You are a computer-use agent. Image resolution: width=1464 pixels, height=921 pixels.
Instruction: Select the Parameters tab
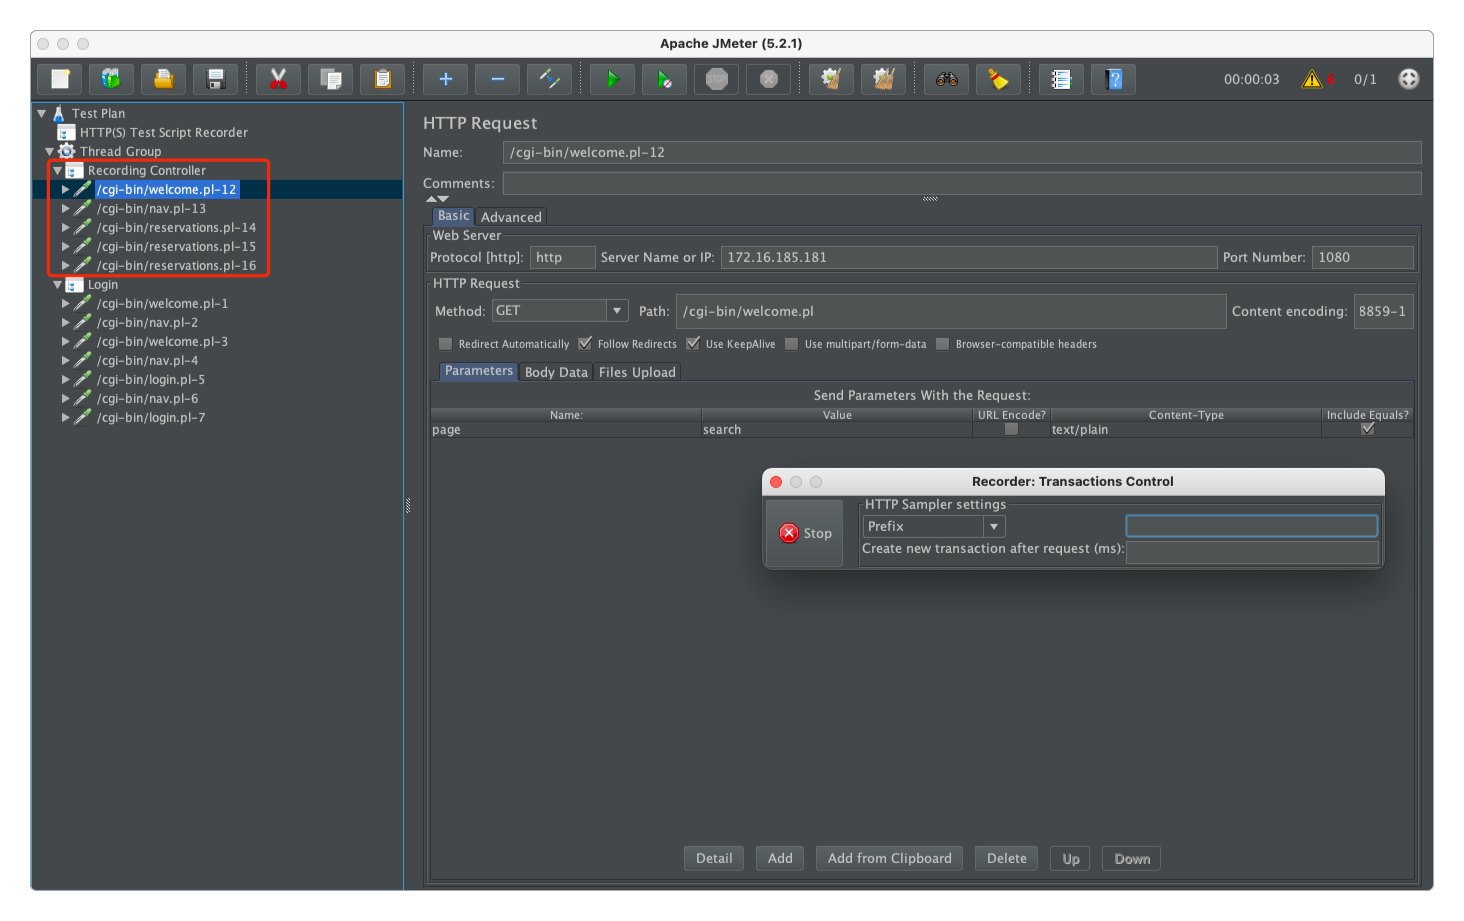(x=478, y=371)
